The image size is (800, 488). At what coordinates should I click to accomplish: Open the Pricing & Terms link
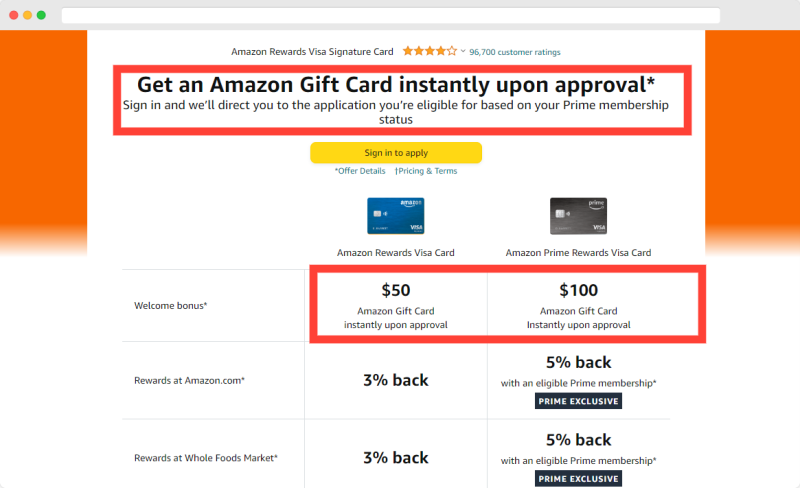click(x=426, y=171)
